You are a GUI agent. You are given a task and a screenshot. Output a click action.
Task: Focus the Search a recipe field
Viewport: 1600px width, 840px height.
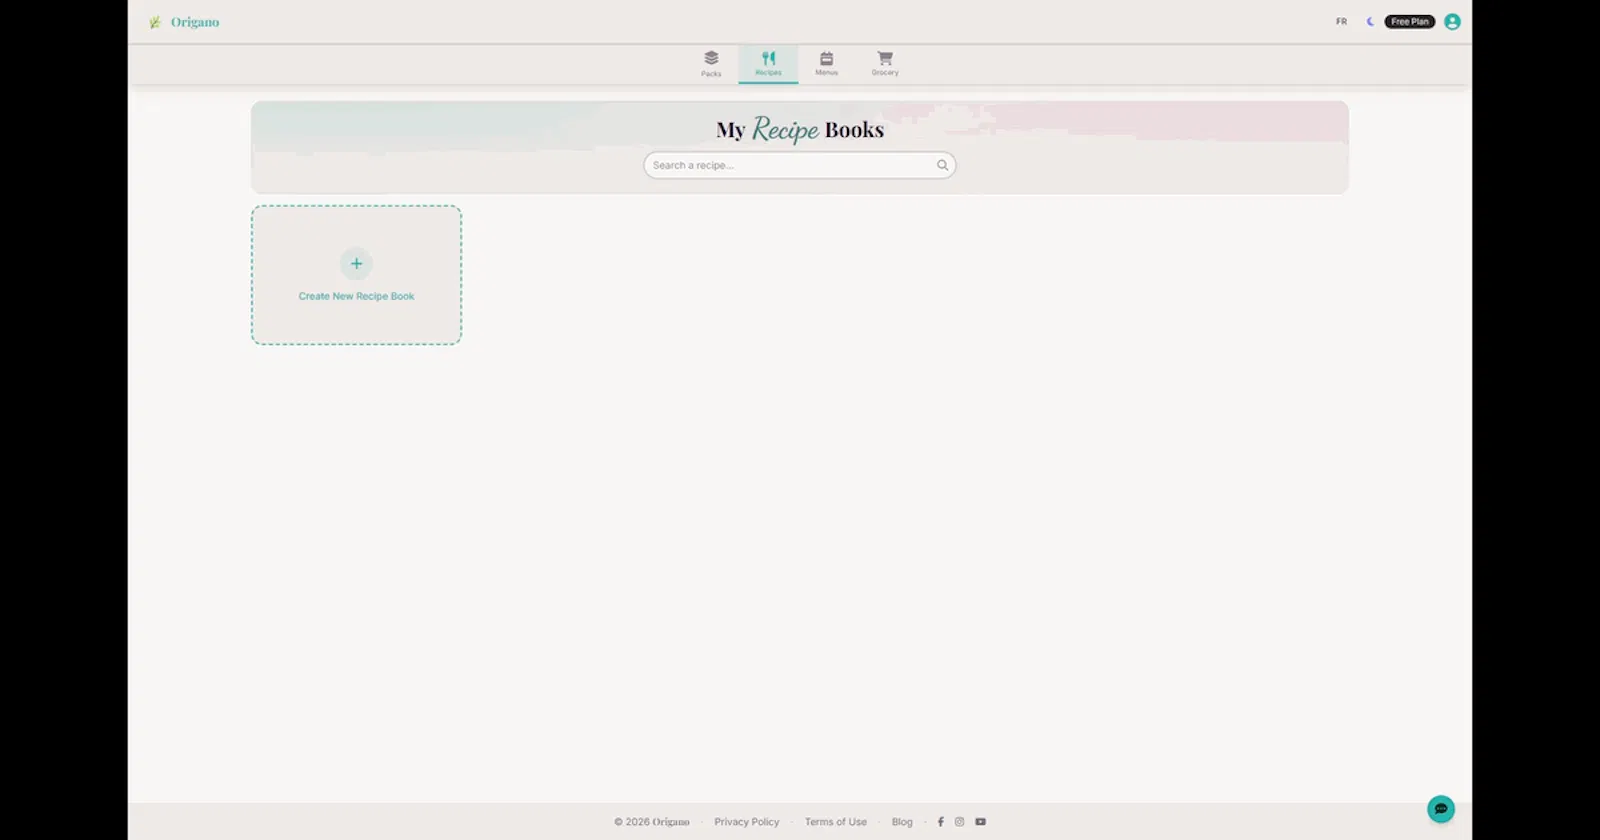(x=799, y=165)
